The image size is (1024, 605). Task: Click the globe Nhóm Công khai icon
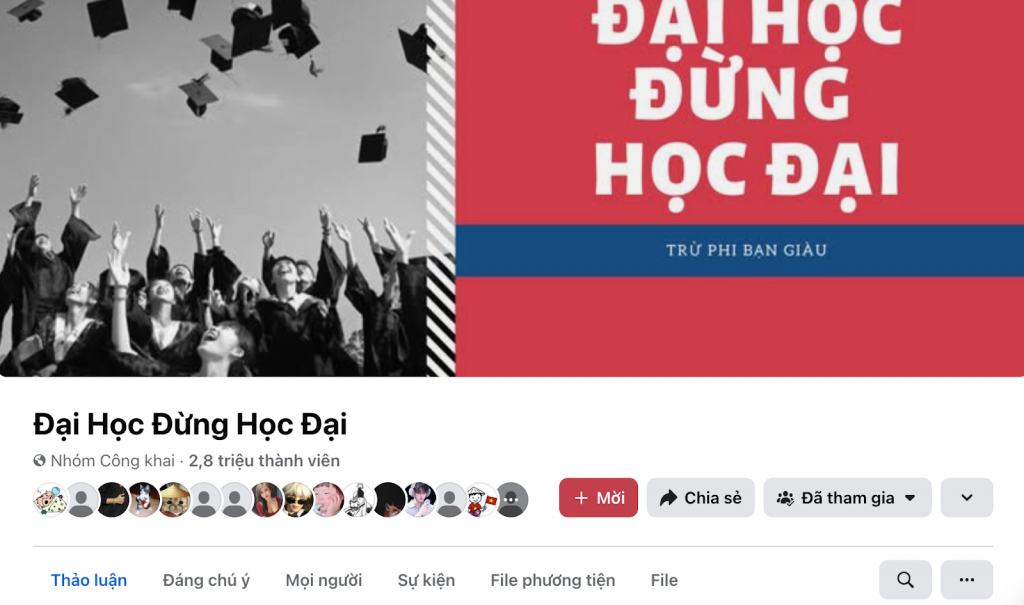pos(39,461)
